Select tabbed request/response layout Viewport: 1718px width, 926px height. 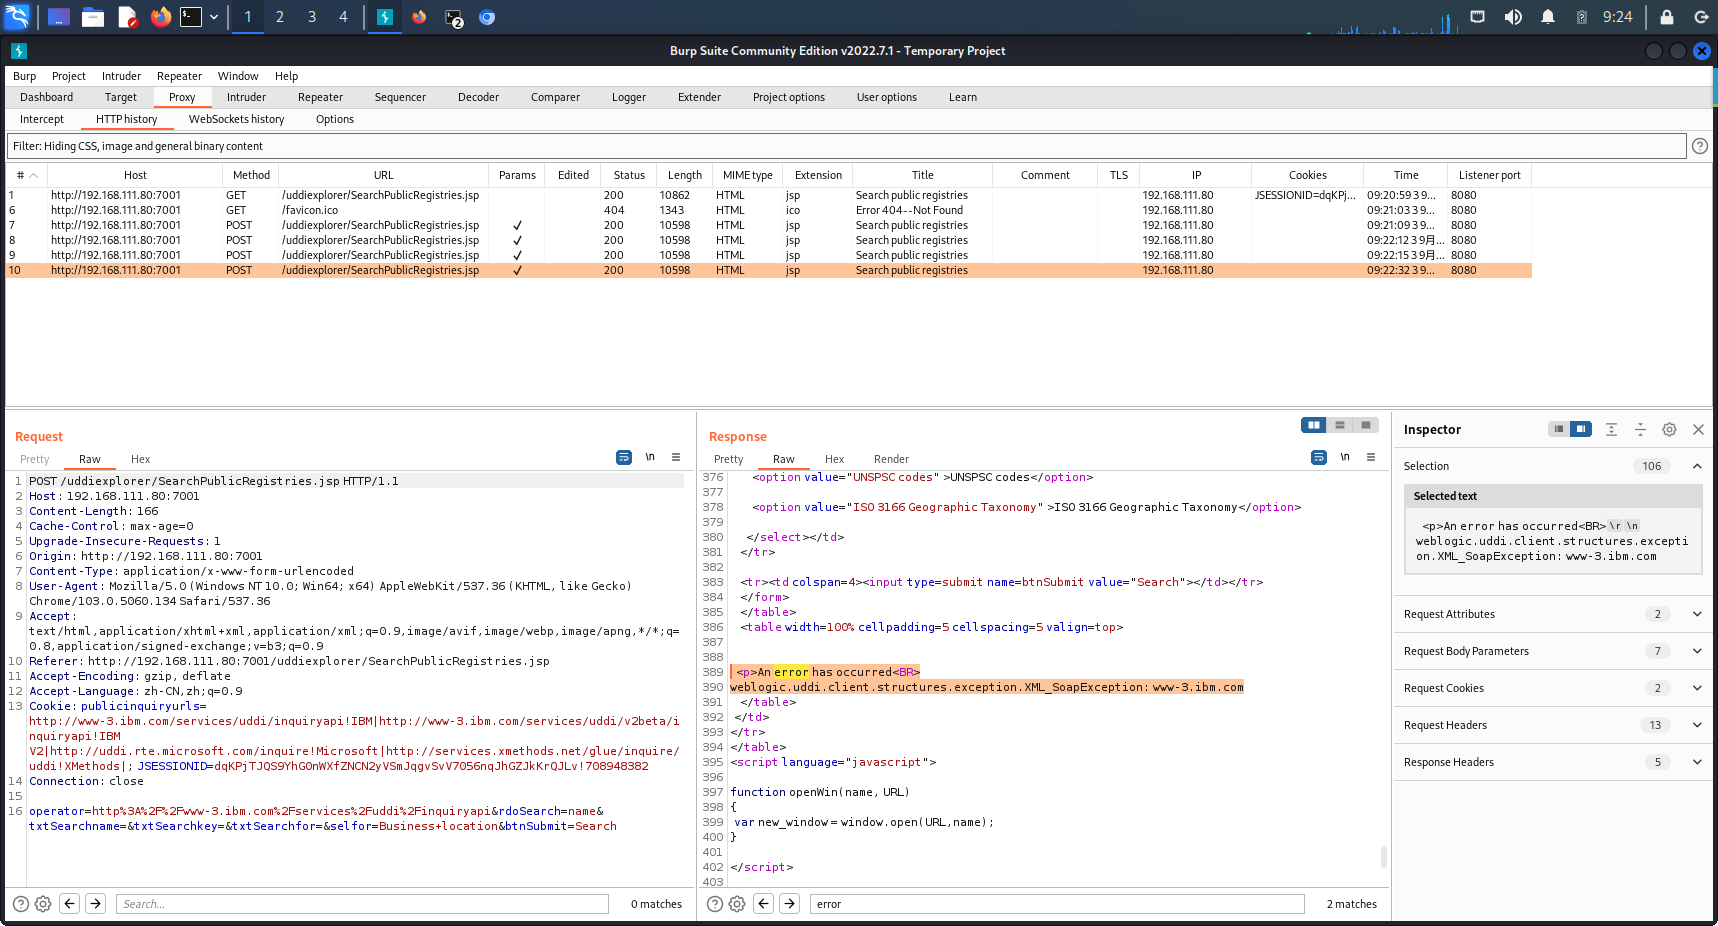pyautogui.click(x=1366, y=425)
